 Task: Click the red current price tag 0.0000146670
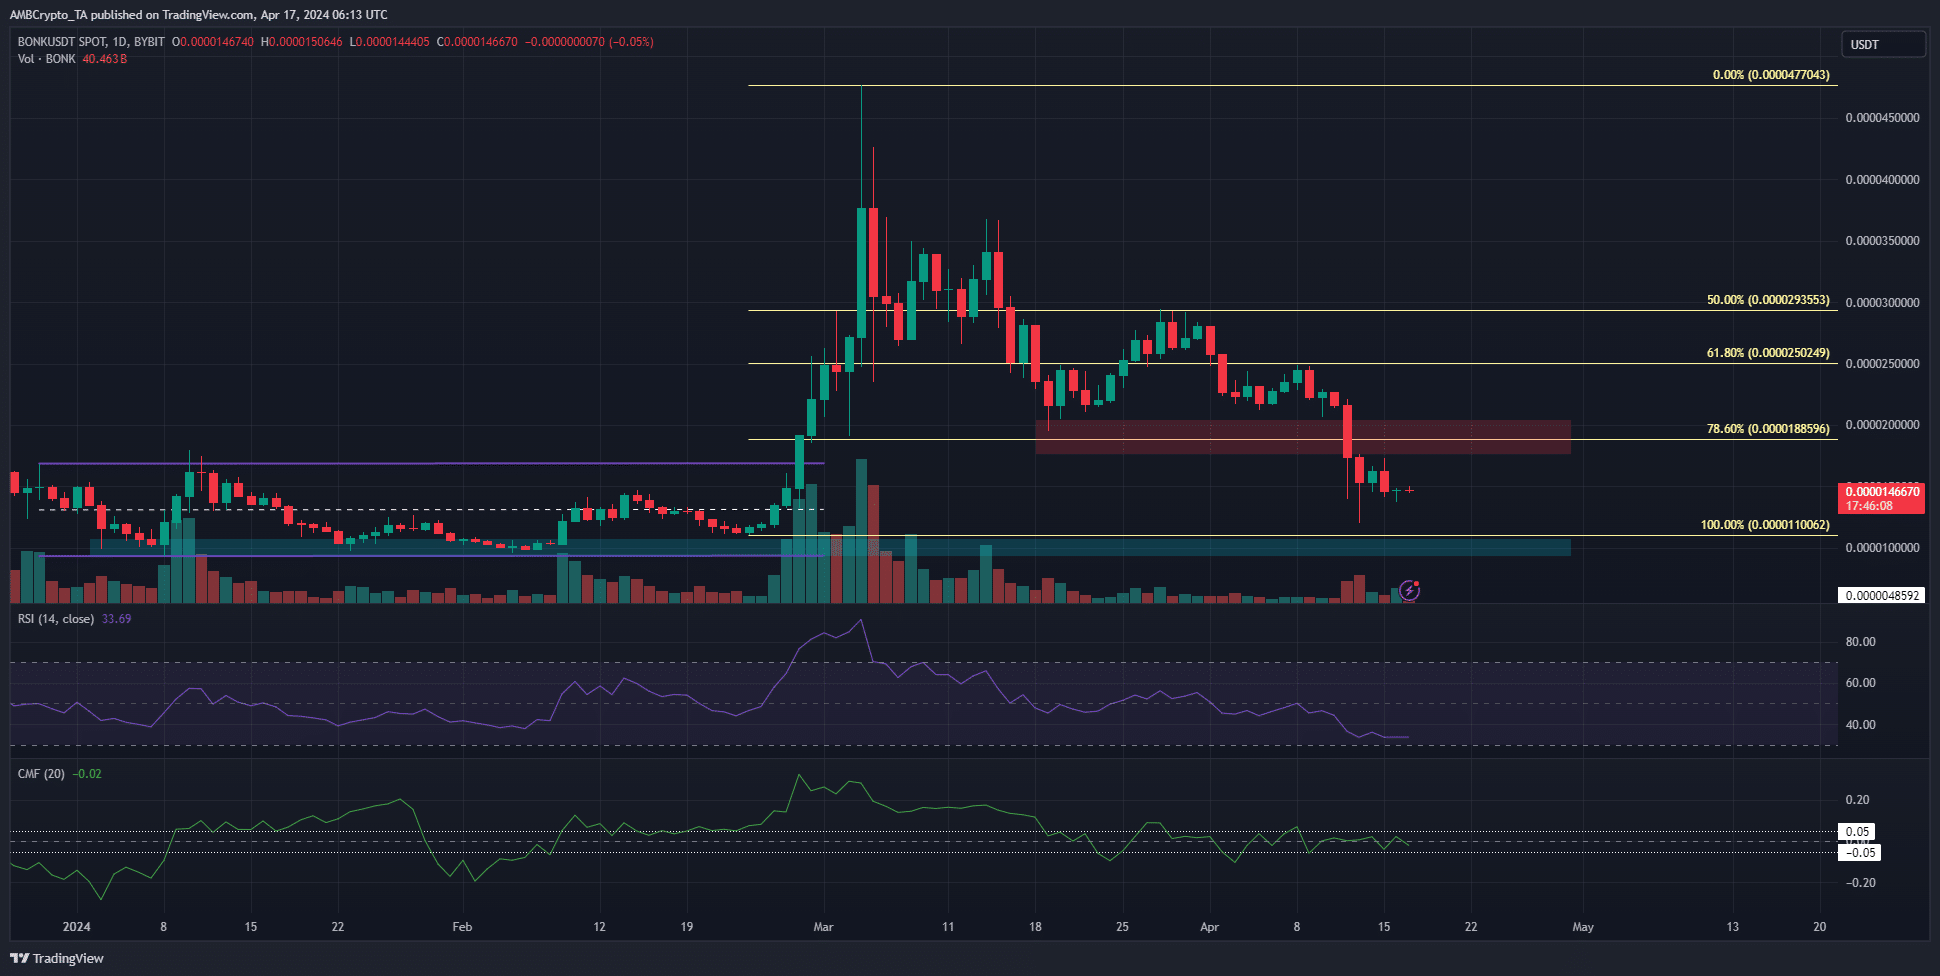(1881, 498)
